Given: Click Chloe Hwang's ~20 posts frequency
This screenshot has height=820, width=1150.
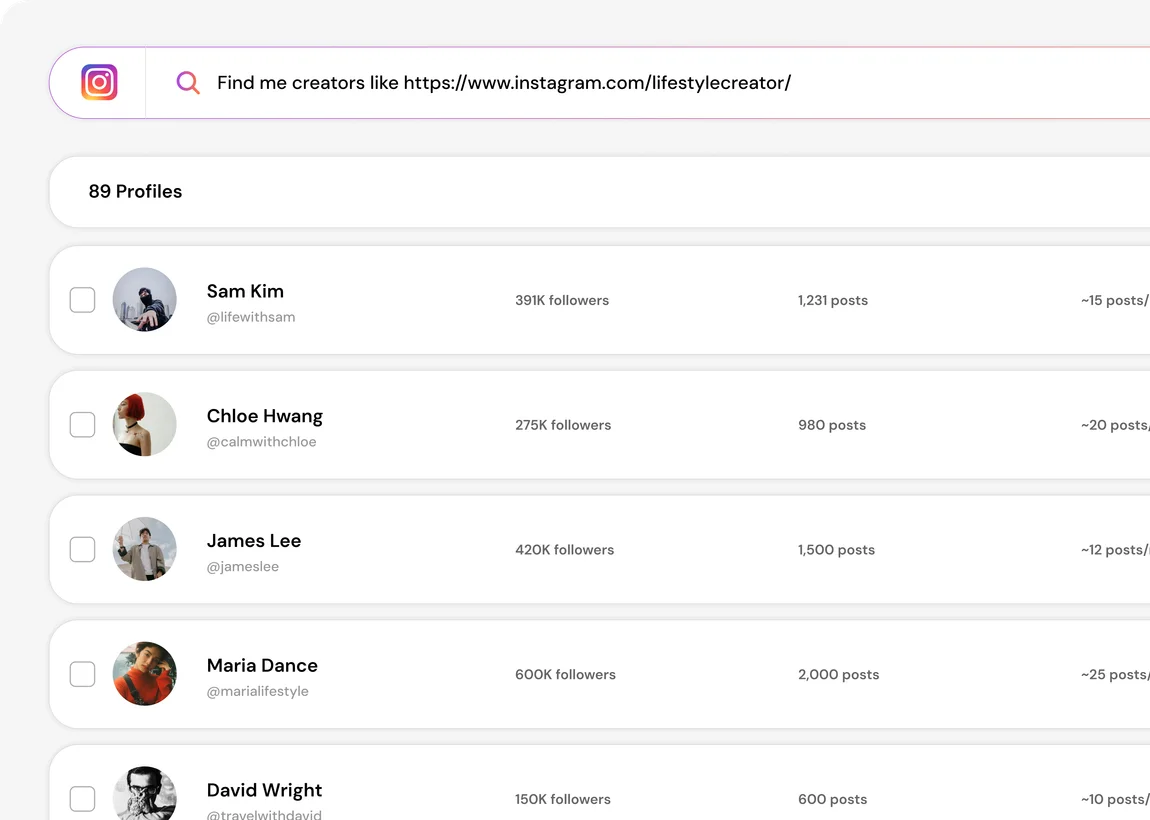Looking at the screenshot, I should [x=1115, y=425].
